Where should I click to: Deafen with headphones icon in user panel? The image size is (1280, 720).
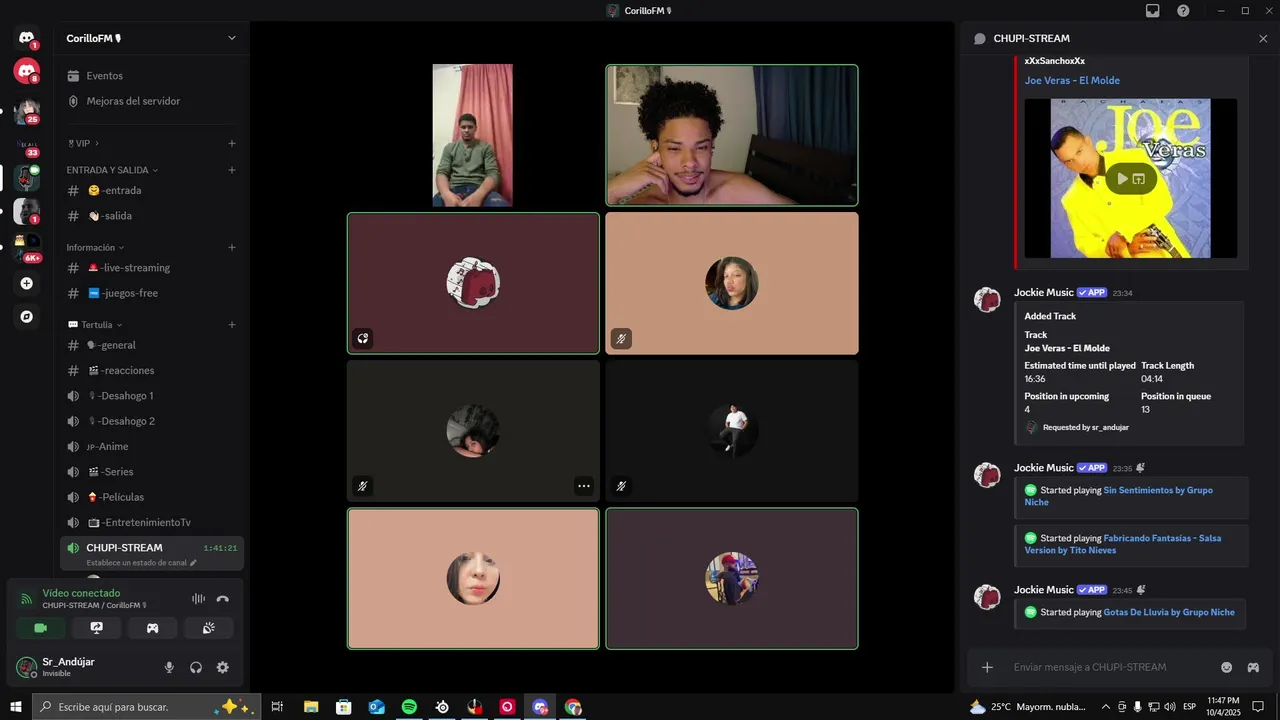coord(196,667)
